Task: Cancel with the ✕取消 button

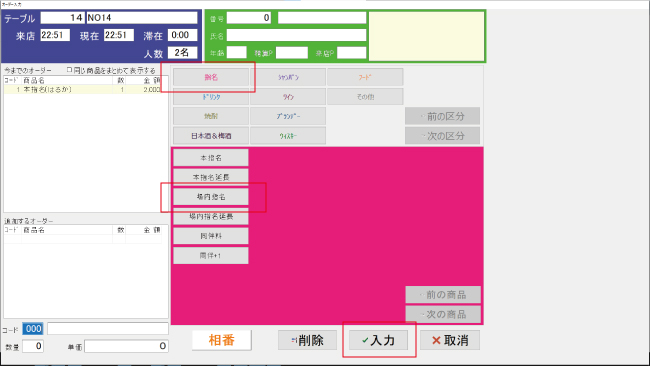Action: click(x=450, y=340)
